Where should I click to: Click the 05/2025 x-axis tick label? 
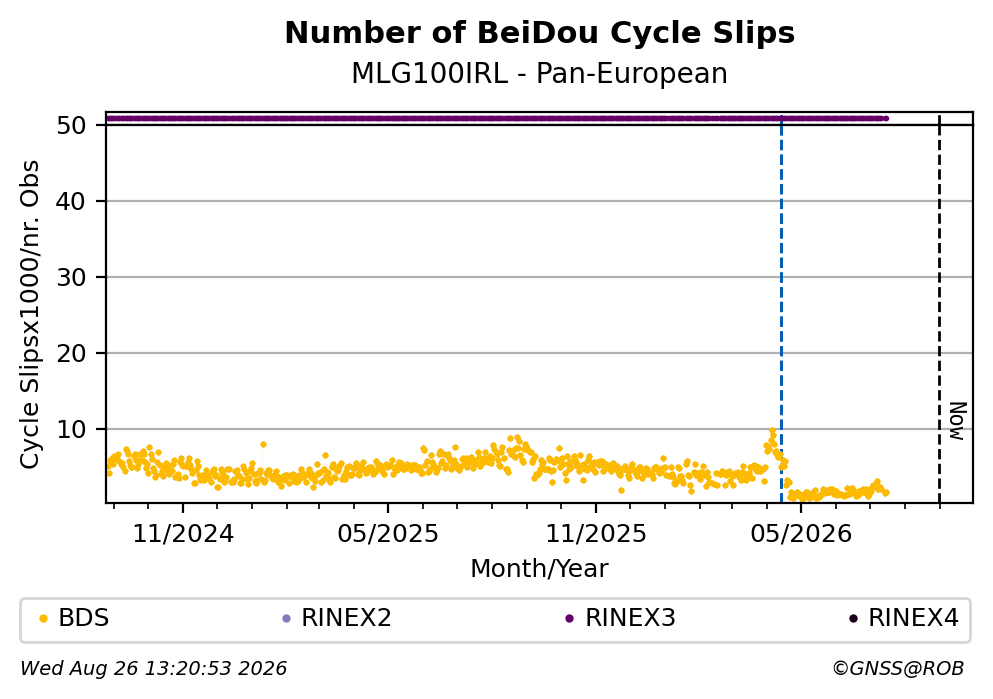pos(388,534)
